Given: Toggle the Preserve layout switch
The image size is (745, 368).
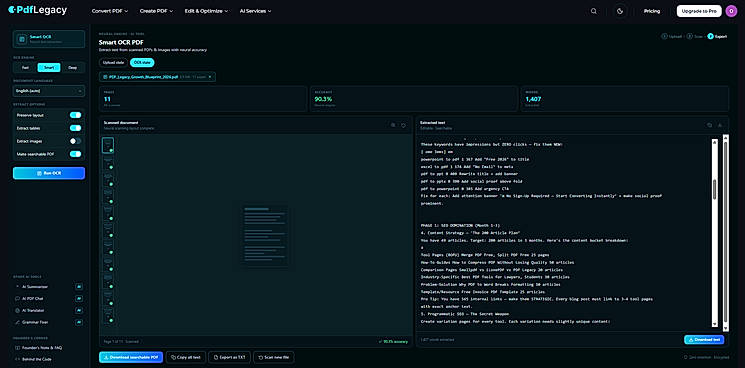Looking at the screenshot, I should pos(76,115).
